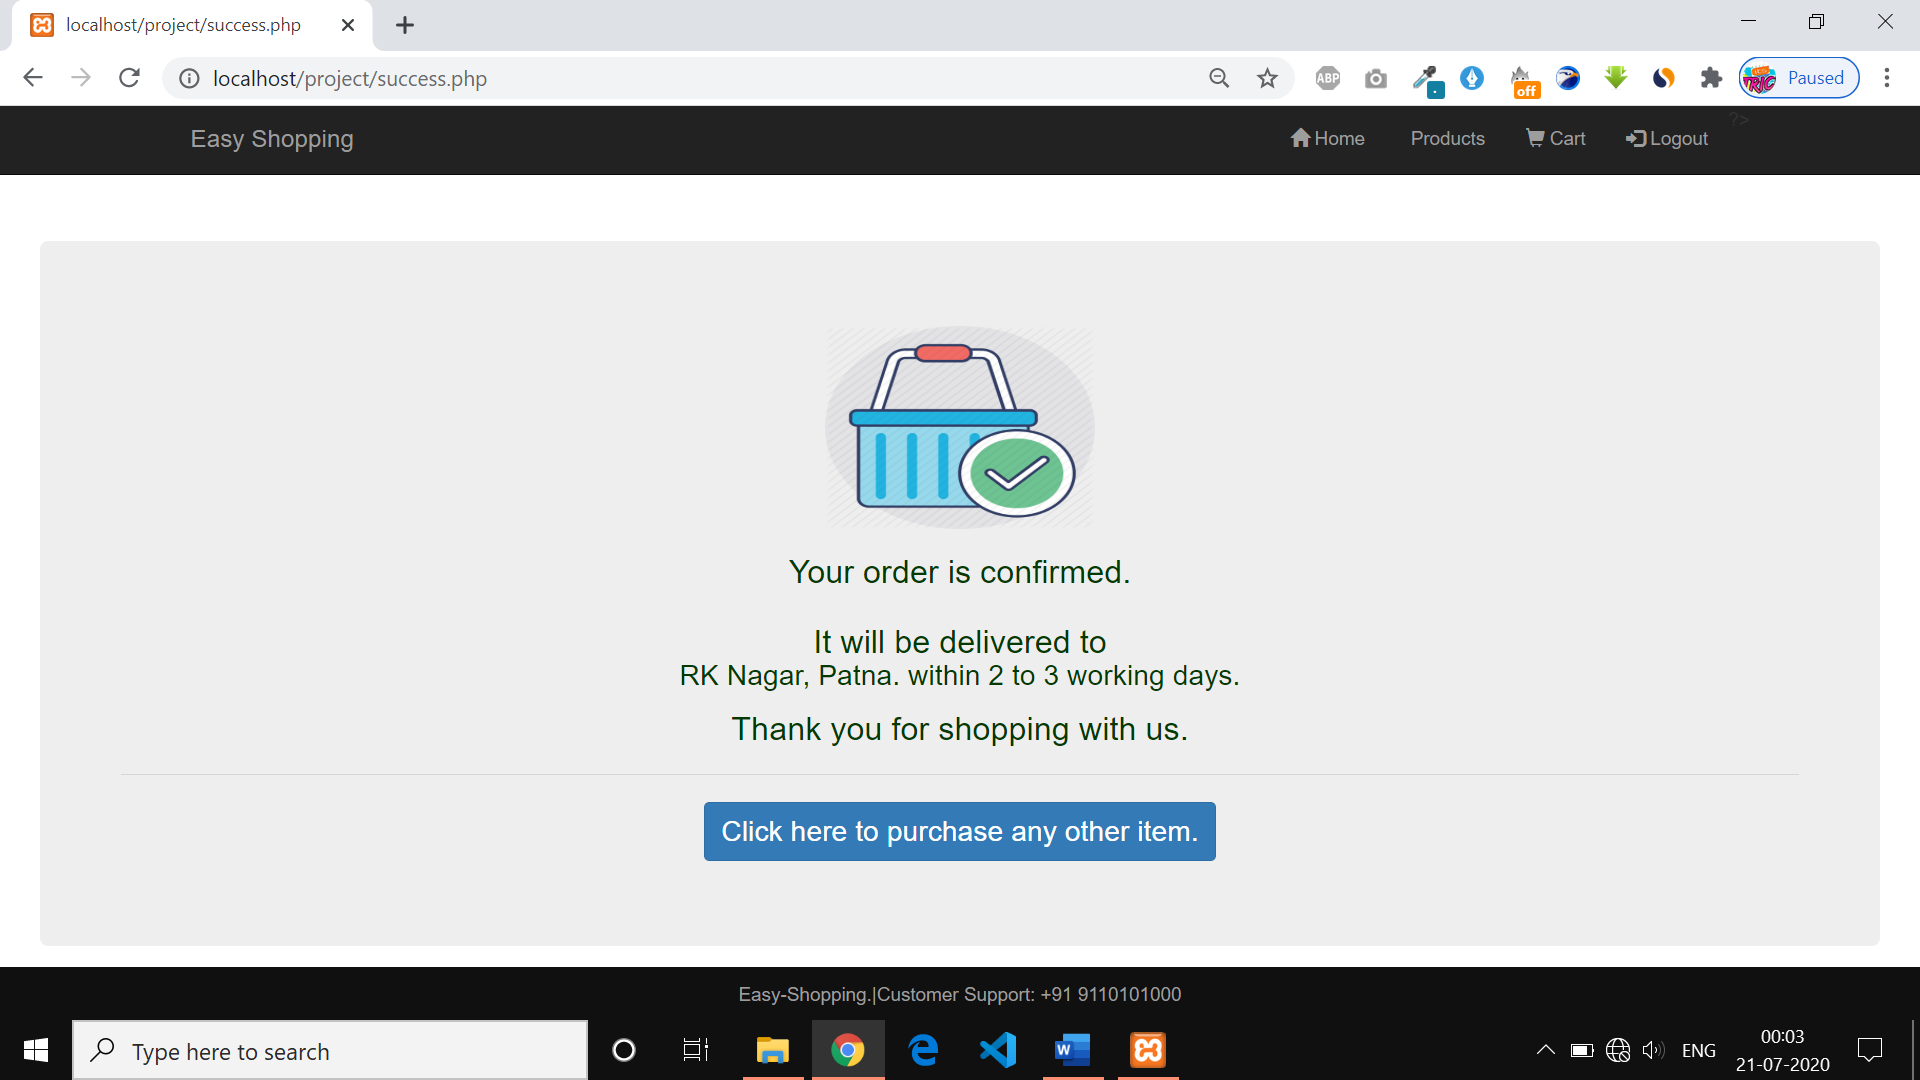Open the Products nav link

pos(1447,138)
